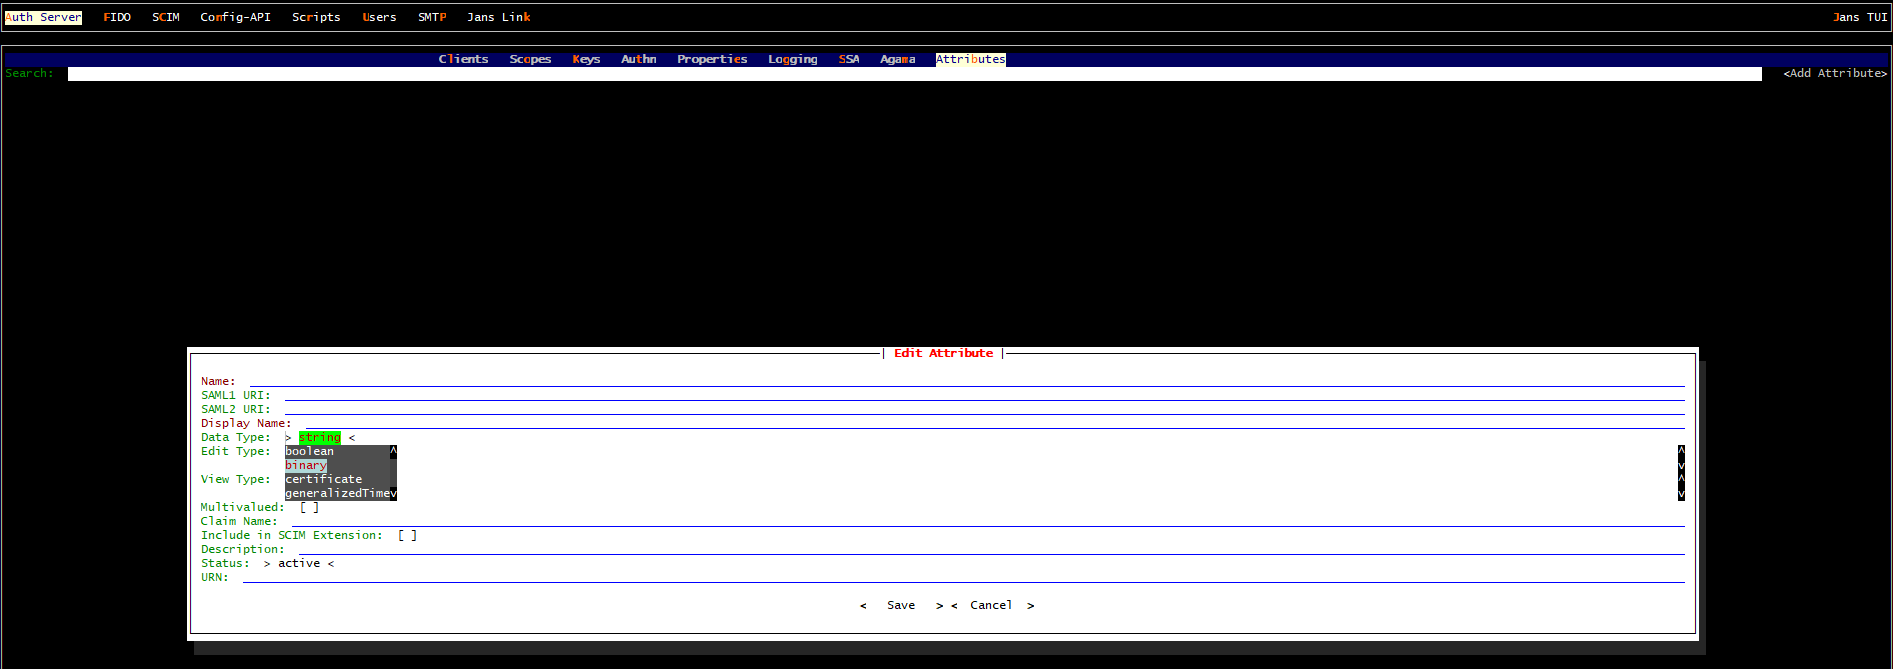Switch to the Keys tab
1893x669 pixels.
[586, 59]
